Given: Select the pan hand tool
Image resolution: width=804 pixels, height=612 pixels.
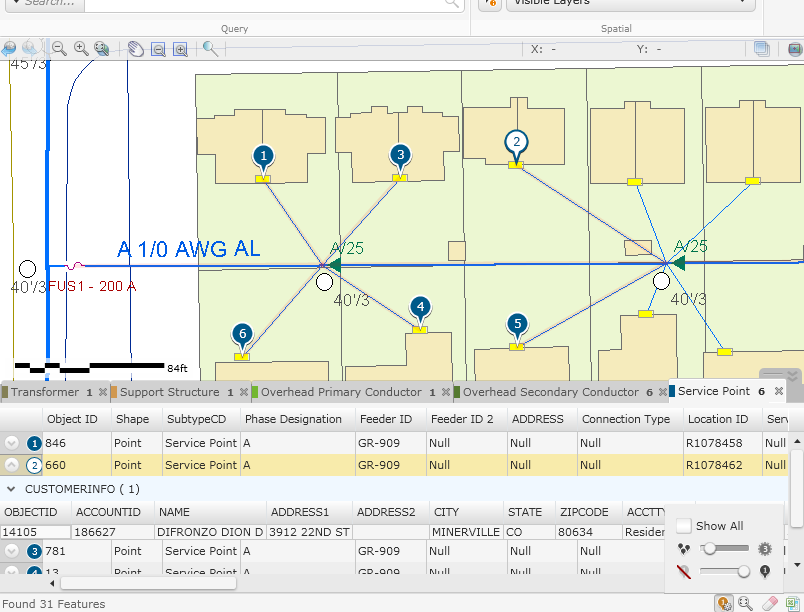Looking at the screenshot, I should pyautogui.click(x=135, y=48).
